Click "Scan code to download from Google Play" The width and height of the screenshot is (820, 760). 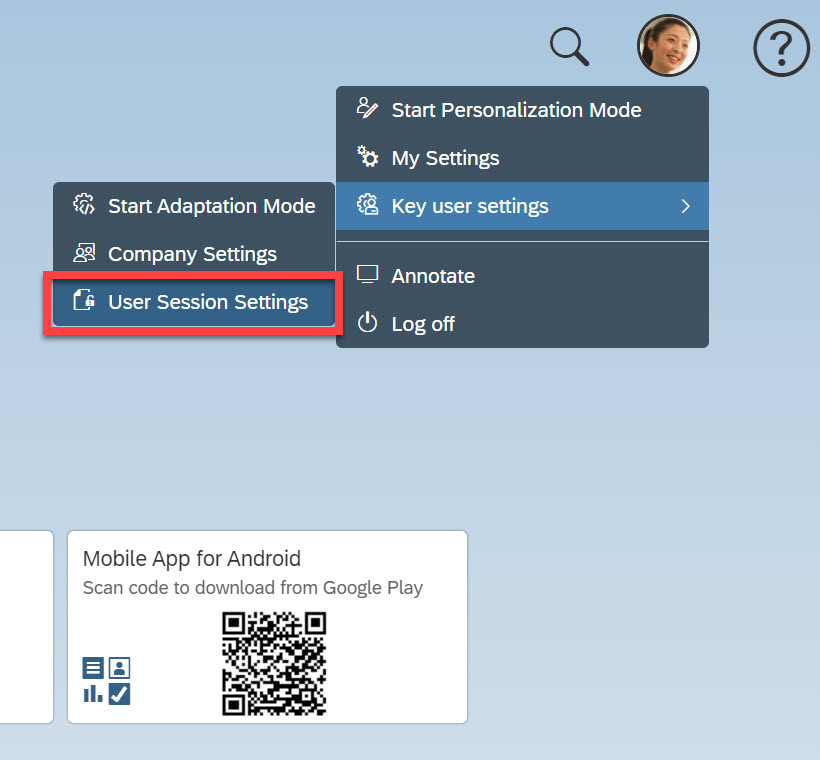(253, 587)
